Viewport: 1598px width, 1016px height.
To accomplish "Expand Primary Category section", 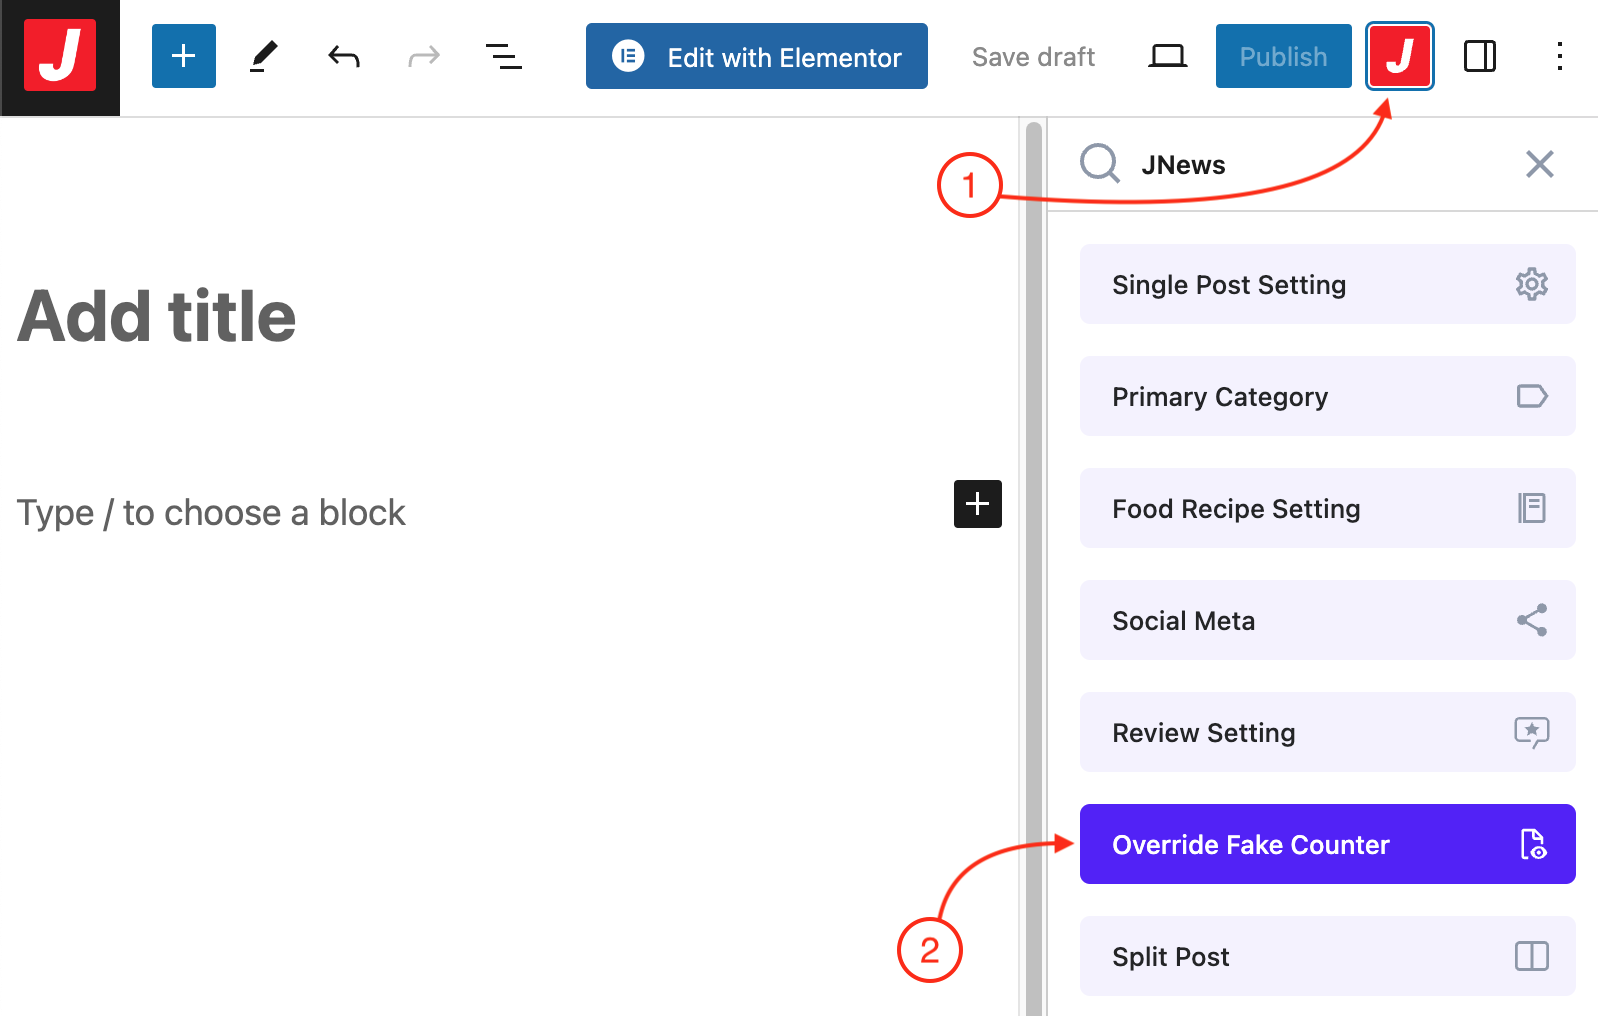I will click(x=1327, y=397).
